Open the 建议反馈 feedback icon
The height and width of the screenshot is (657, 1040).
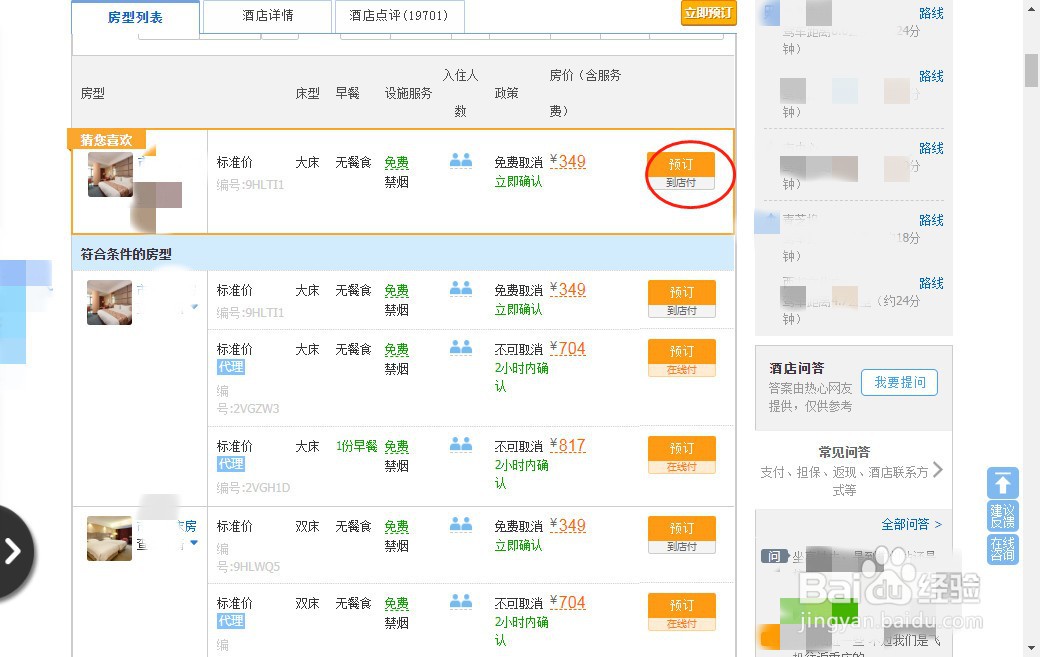[1002, 518]
